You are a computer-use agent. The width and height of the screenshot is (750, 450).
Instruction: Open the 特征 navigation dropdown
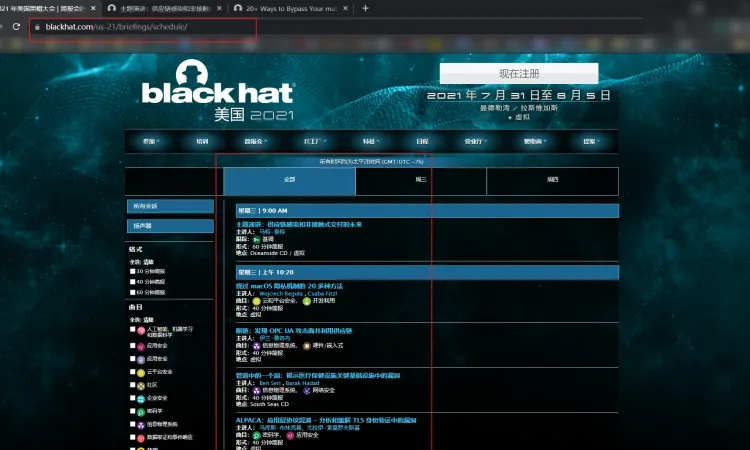[x=371, y=142]
